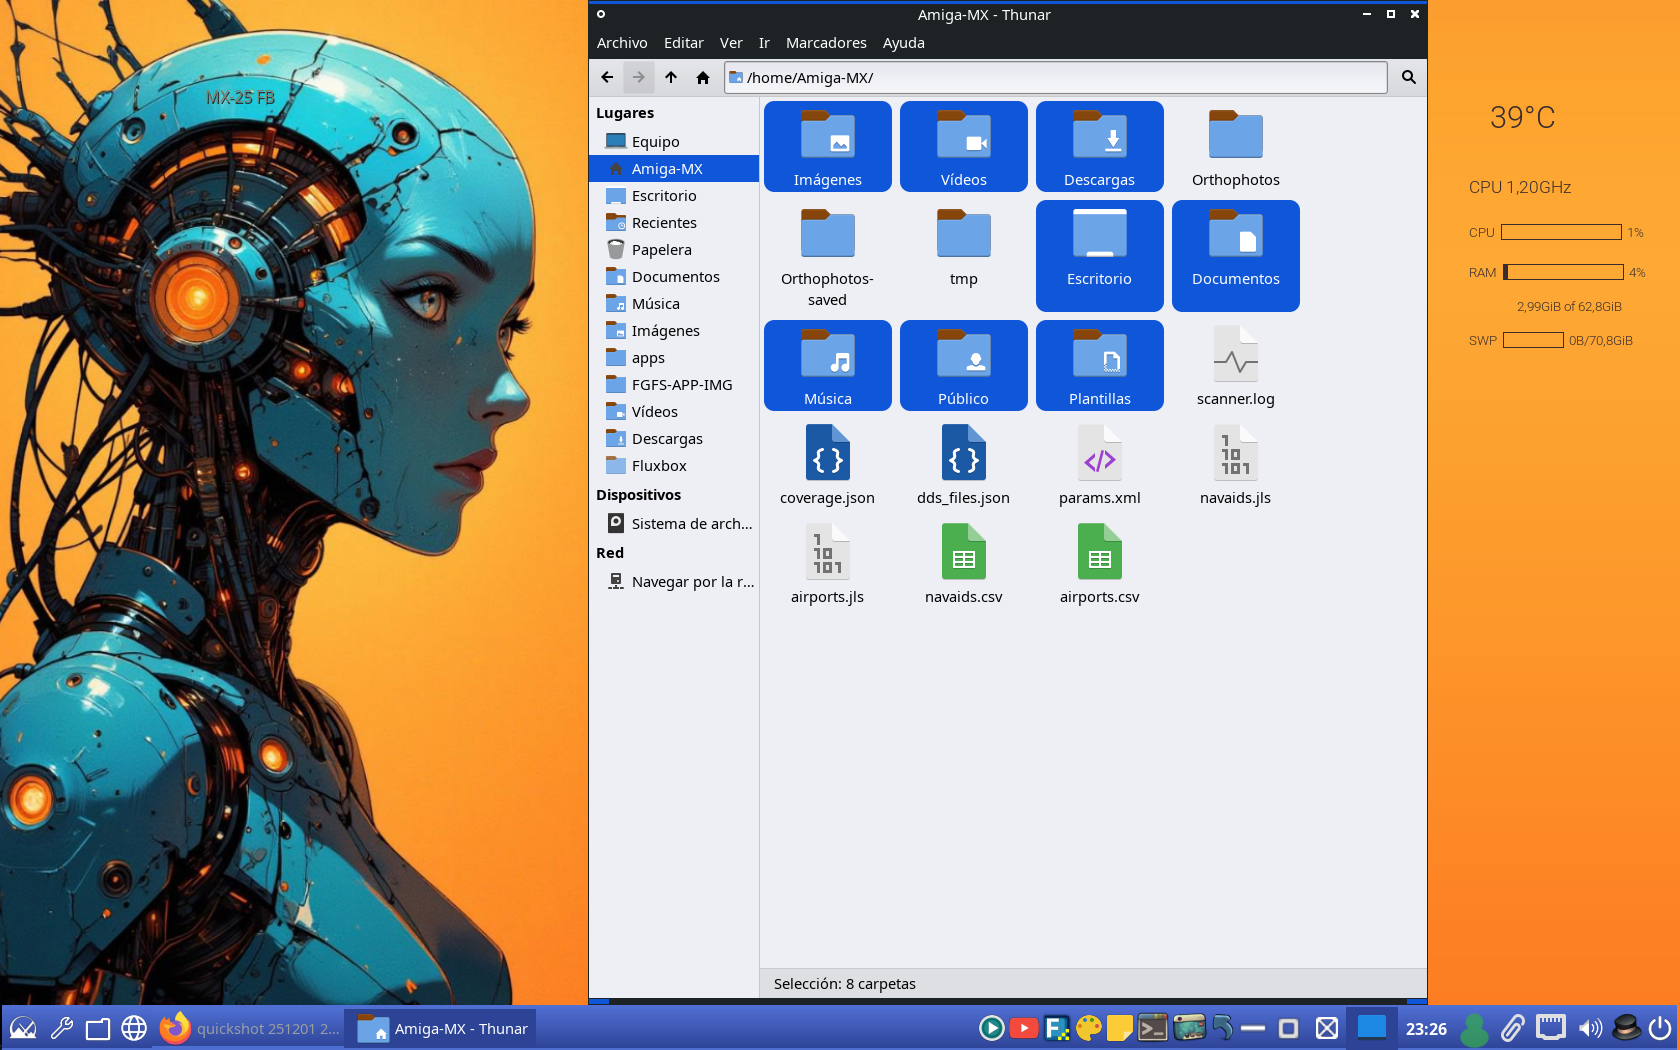The image size is (1680, 1050).
Task: Select Equipo in the sidebar
Action: (x=674, y=142)
